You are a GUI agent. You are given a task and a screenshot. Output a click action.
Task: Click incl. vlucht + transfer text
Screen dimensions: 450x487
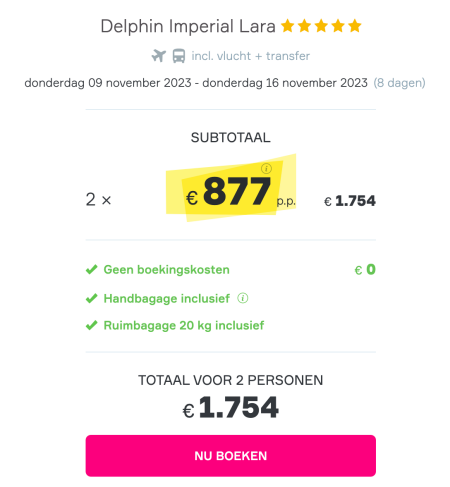250,56
